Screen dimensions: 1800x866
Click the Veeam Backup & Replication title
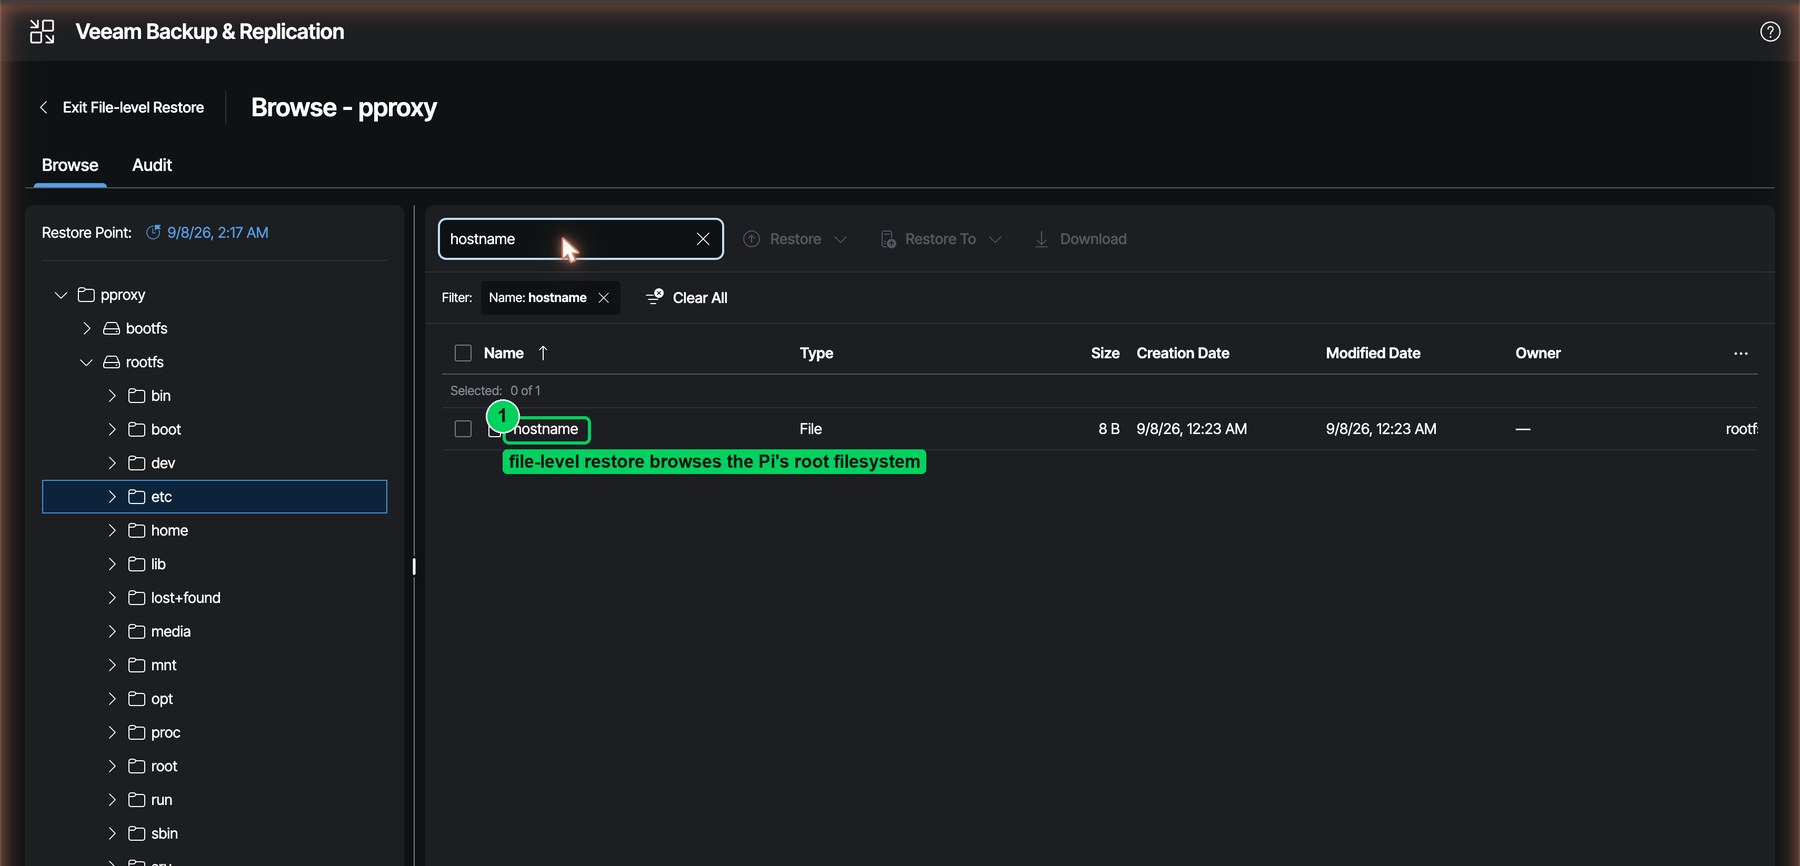pos(210,32)
